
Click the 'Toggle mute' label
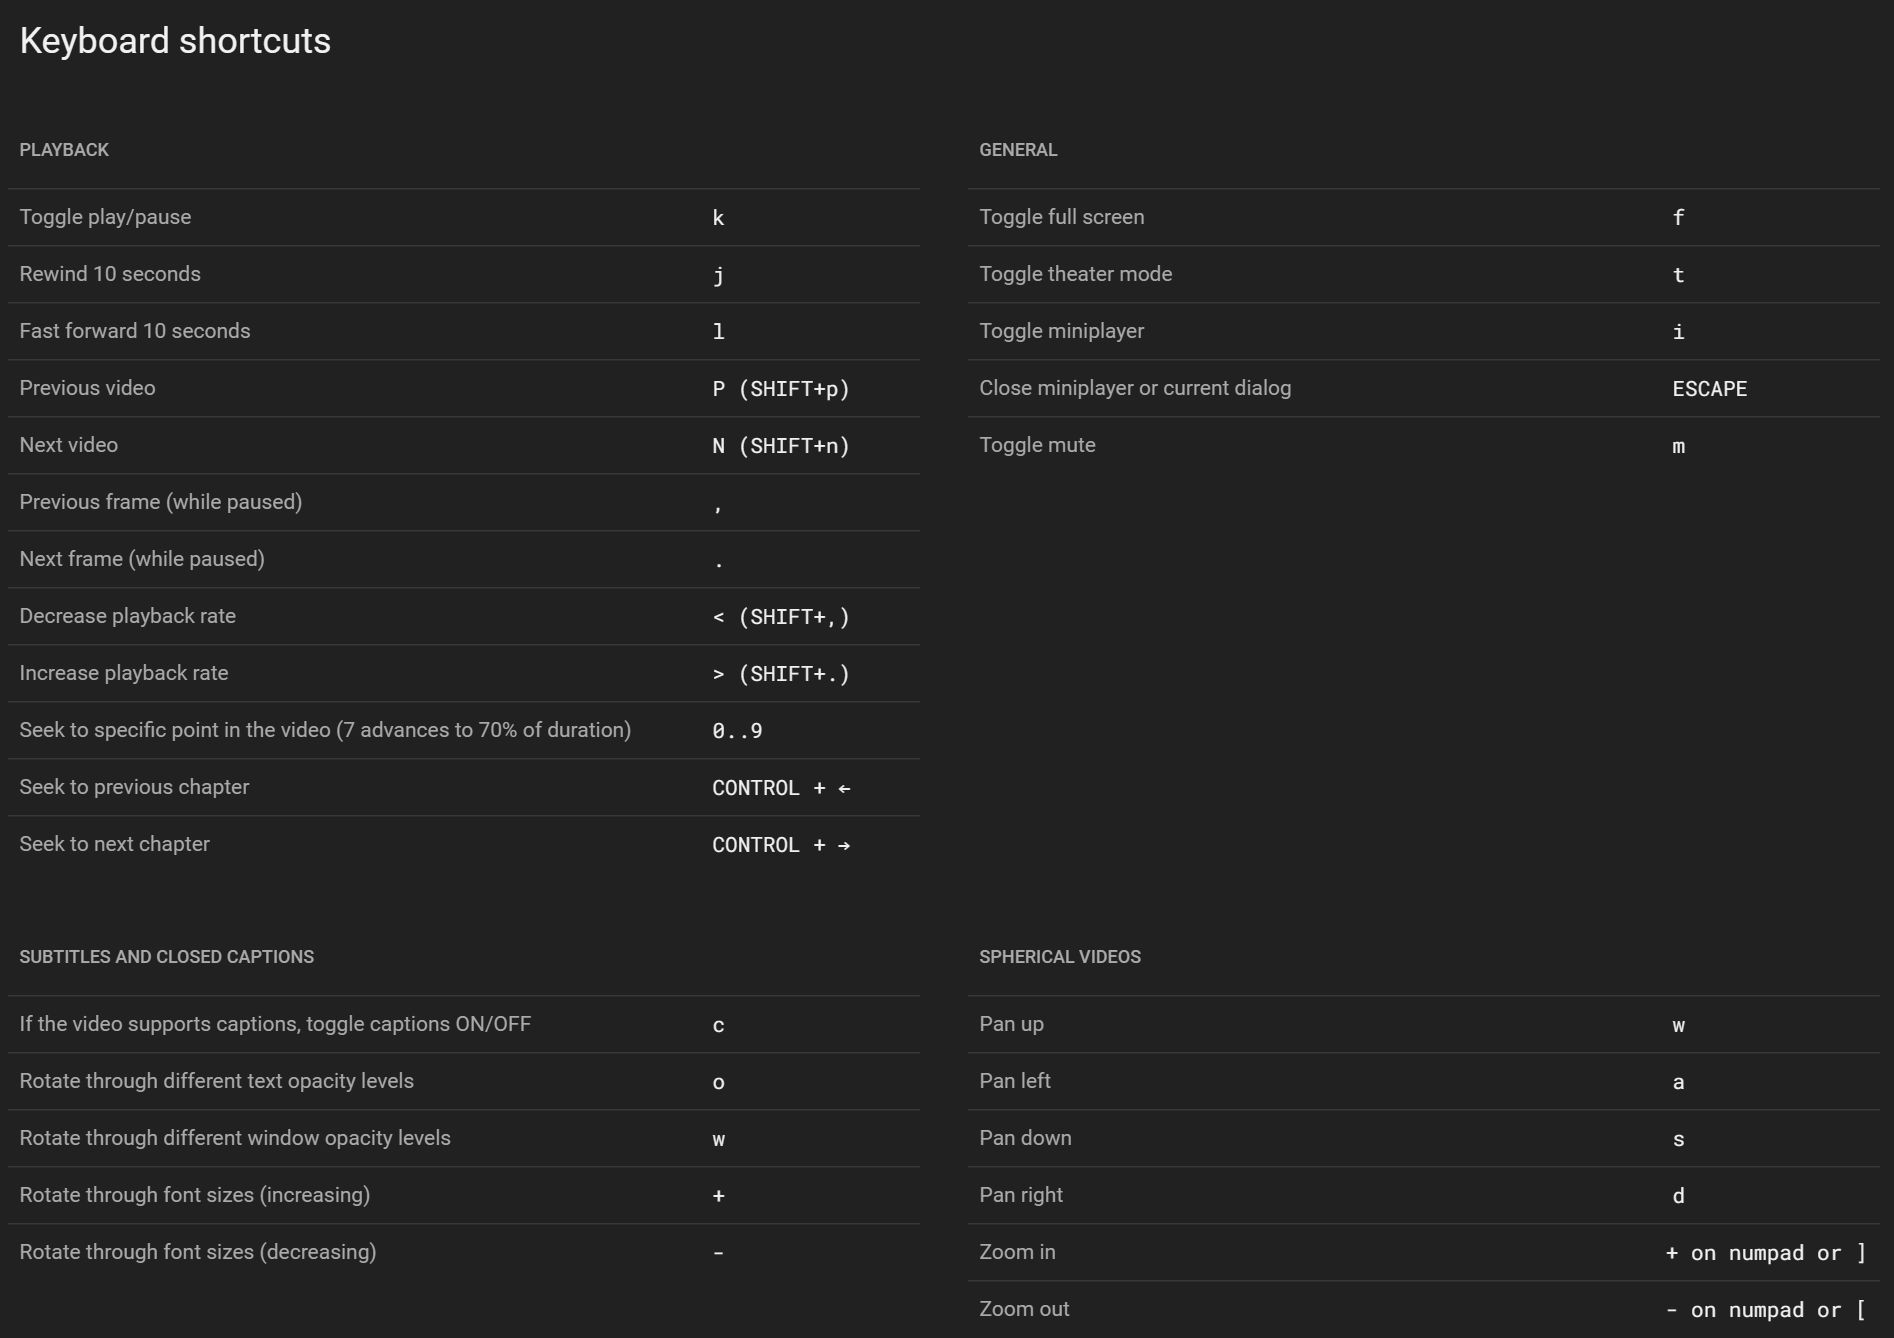1038,445
